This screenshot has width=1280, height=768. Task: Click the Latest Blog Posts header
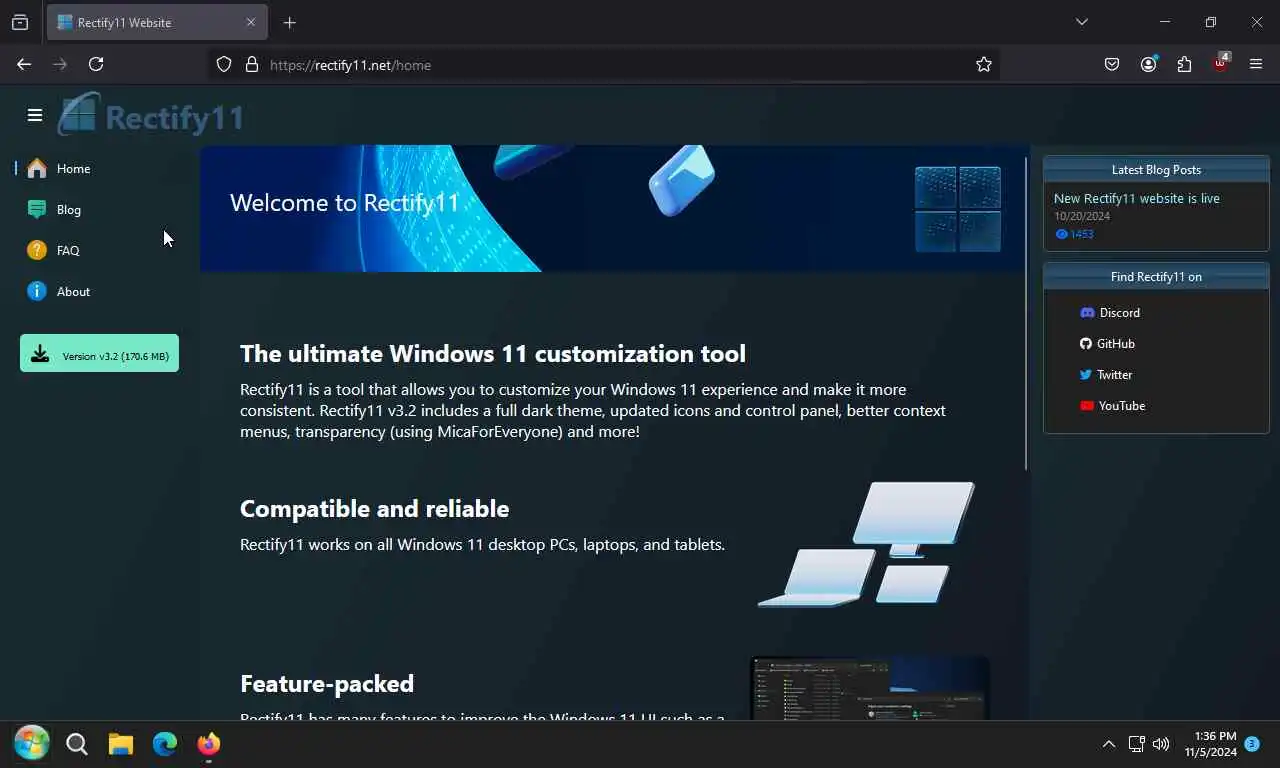[x=1156, y=169]
